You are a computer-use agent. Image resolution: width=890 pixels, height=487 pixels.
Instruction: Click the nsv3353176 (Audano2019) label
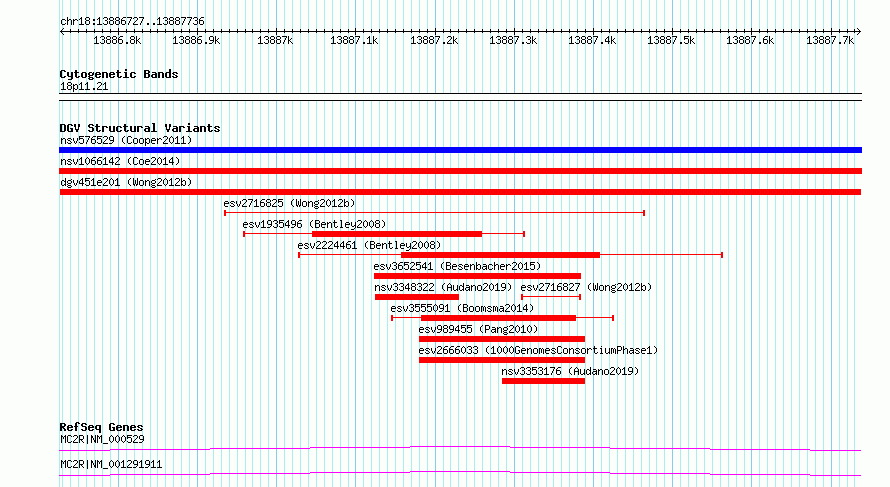tap(570, 371)
